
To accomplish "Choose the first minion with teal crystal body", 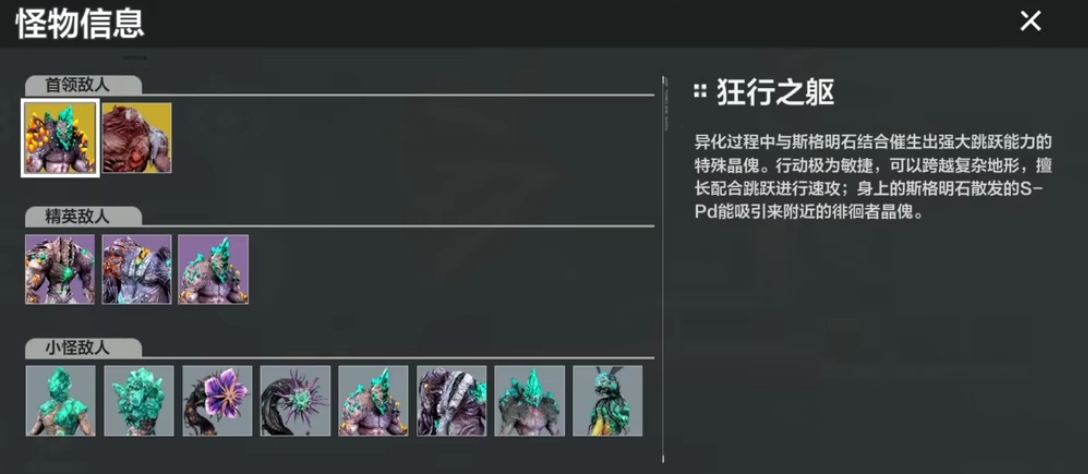I will pos(60,401).
